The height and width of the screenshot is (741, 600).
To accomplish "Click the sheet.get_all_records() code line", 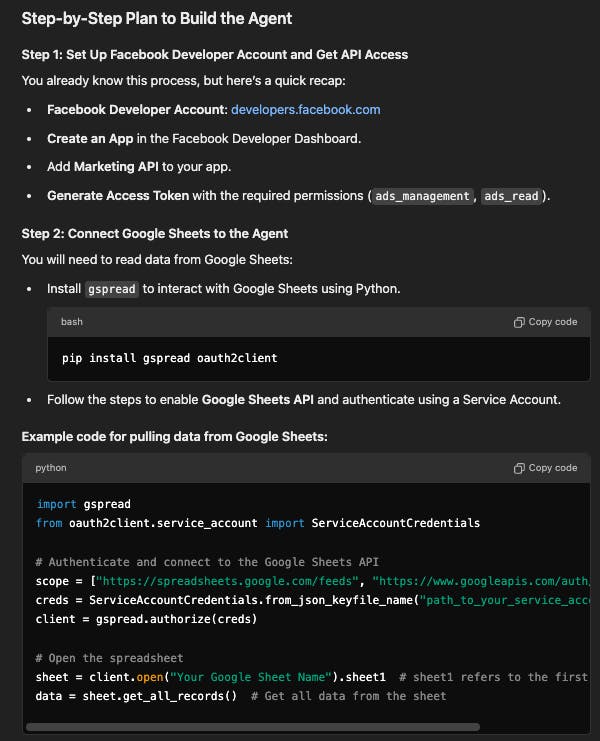I will tap(136, 696).
